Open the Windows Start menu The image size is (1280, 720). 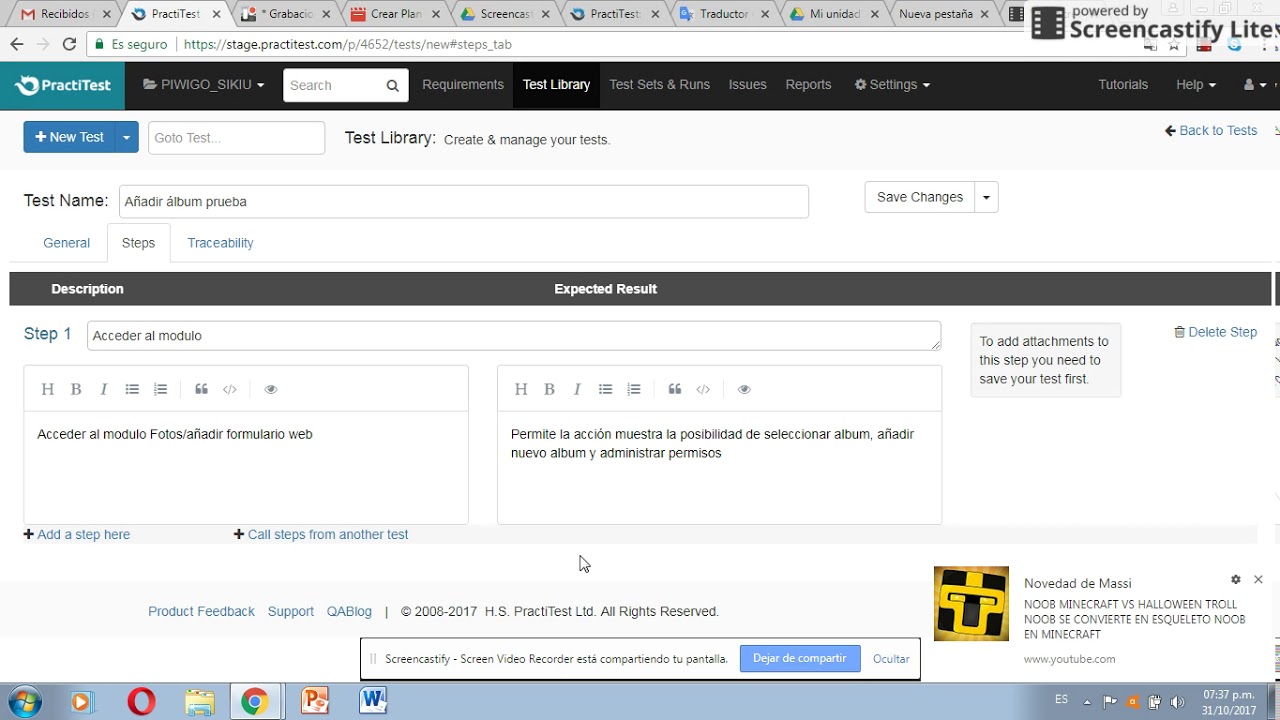(x=23, y=701)
